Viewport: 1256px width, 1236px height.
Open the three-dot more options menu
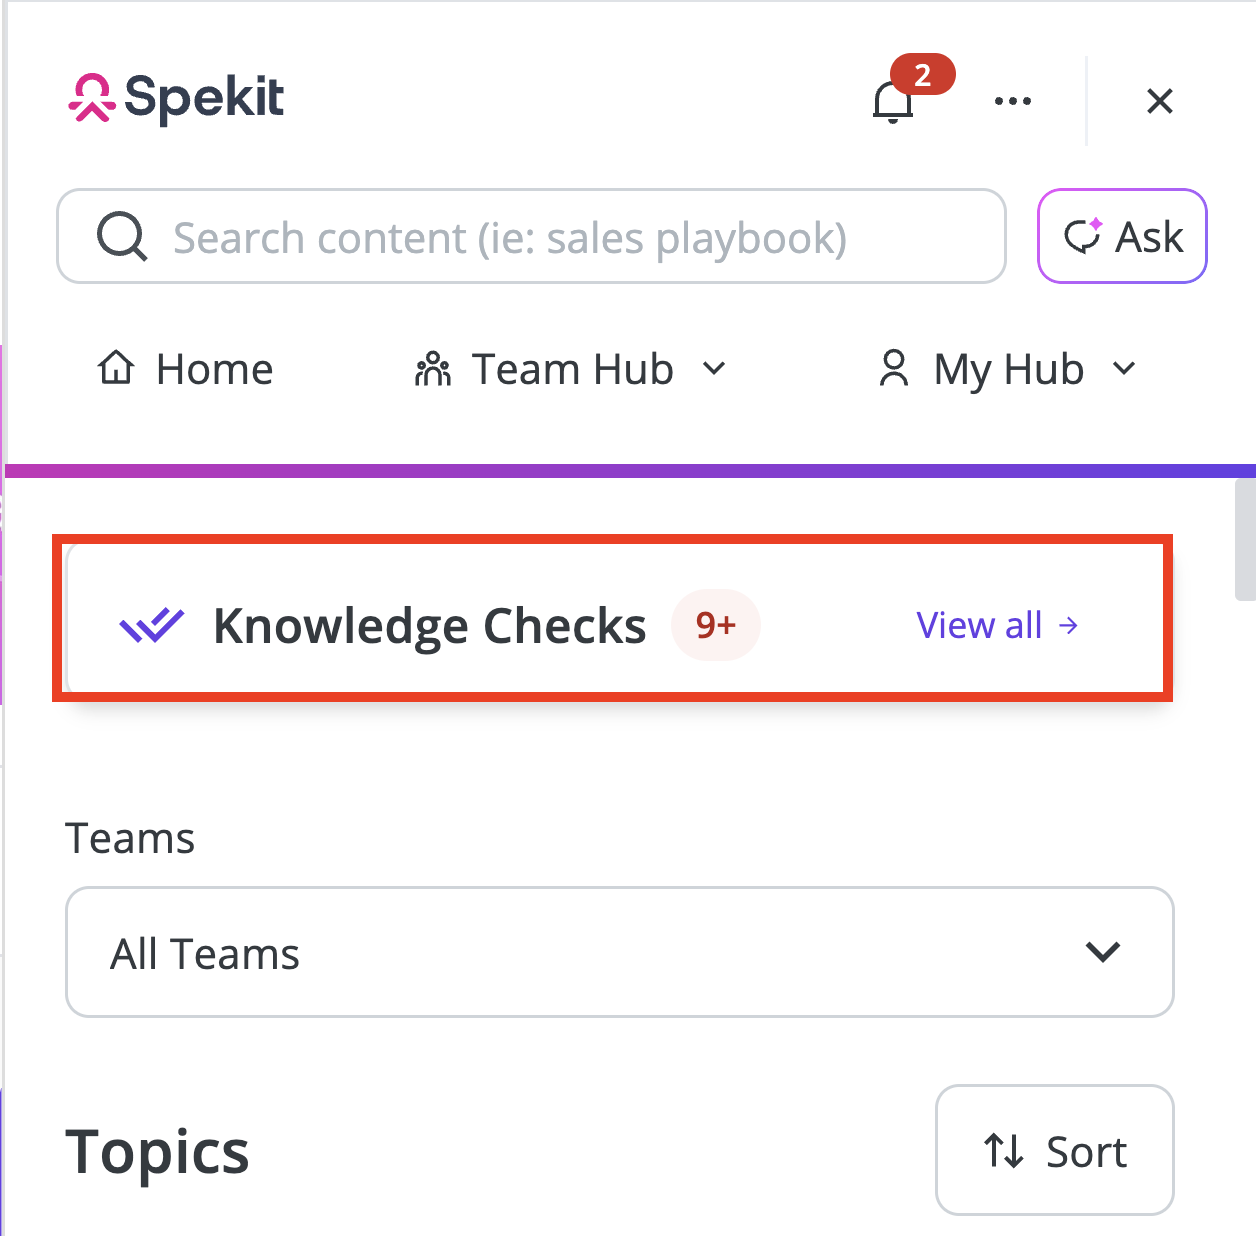[x=1013, y=101]
